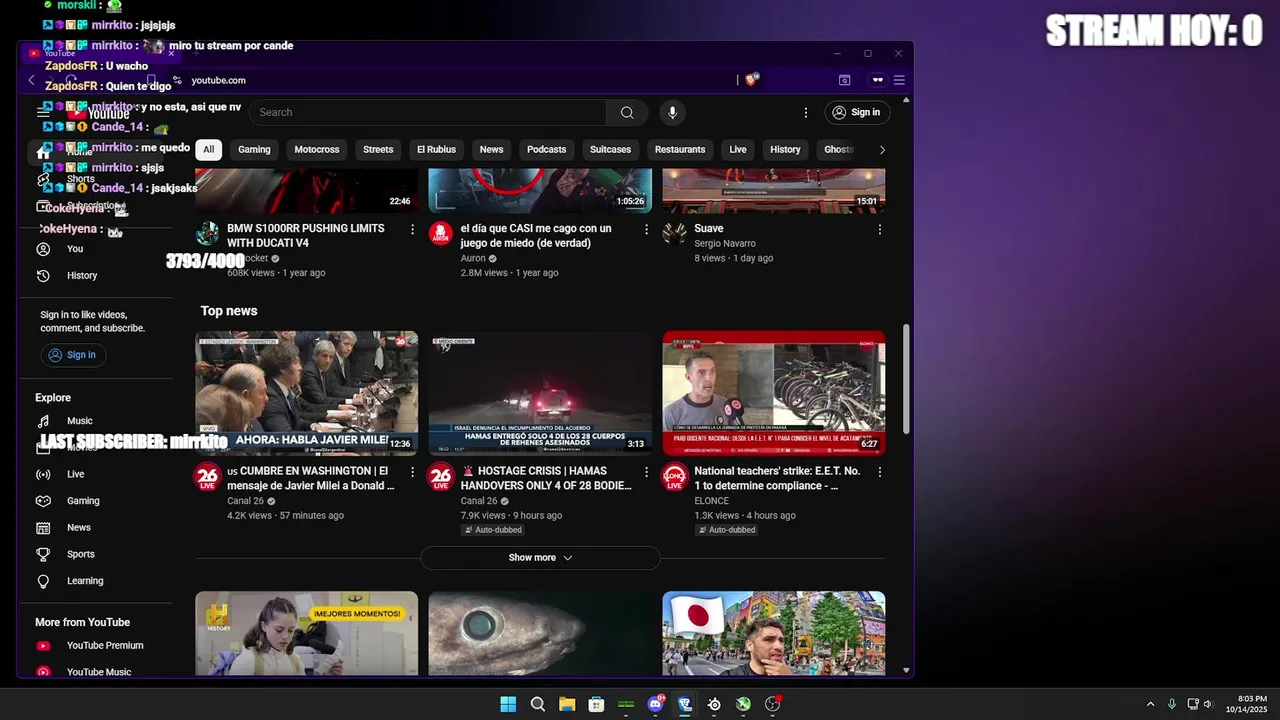Click the youtube.com address bar
This screenshot has height=720, width=1280.
pyautogui.click(x=218, y=80)
